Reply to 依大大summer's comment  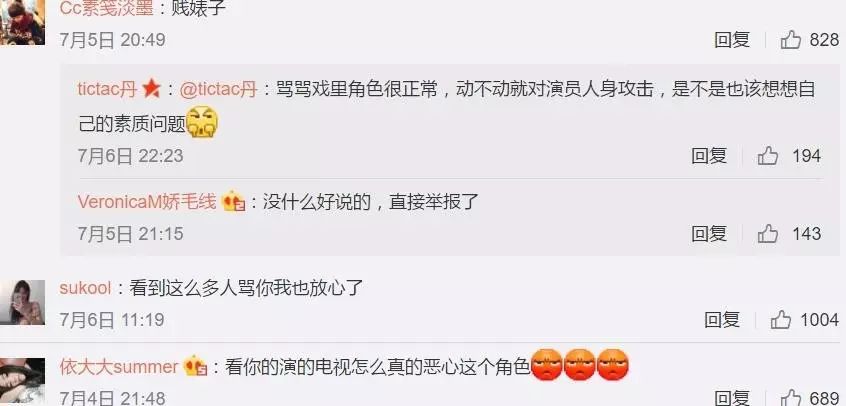(732, 398)
